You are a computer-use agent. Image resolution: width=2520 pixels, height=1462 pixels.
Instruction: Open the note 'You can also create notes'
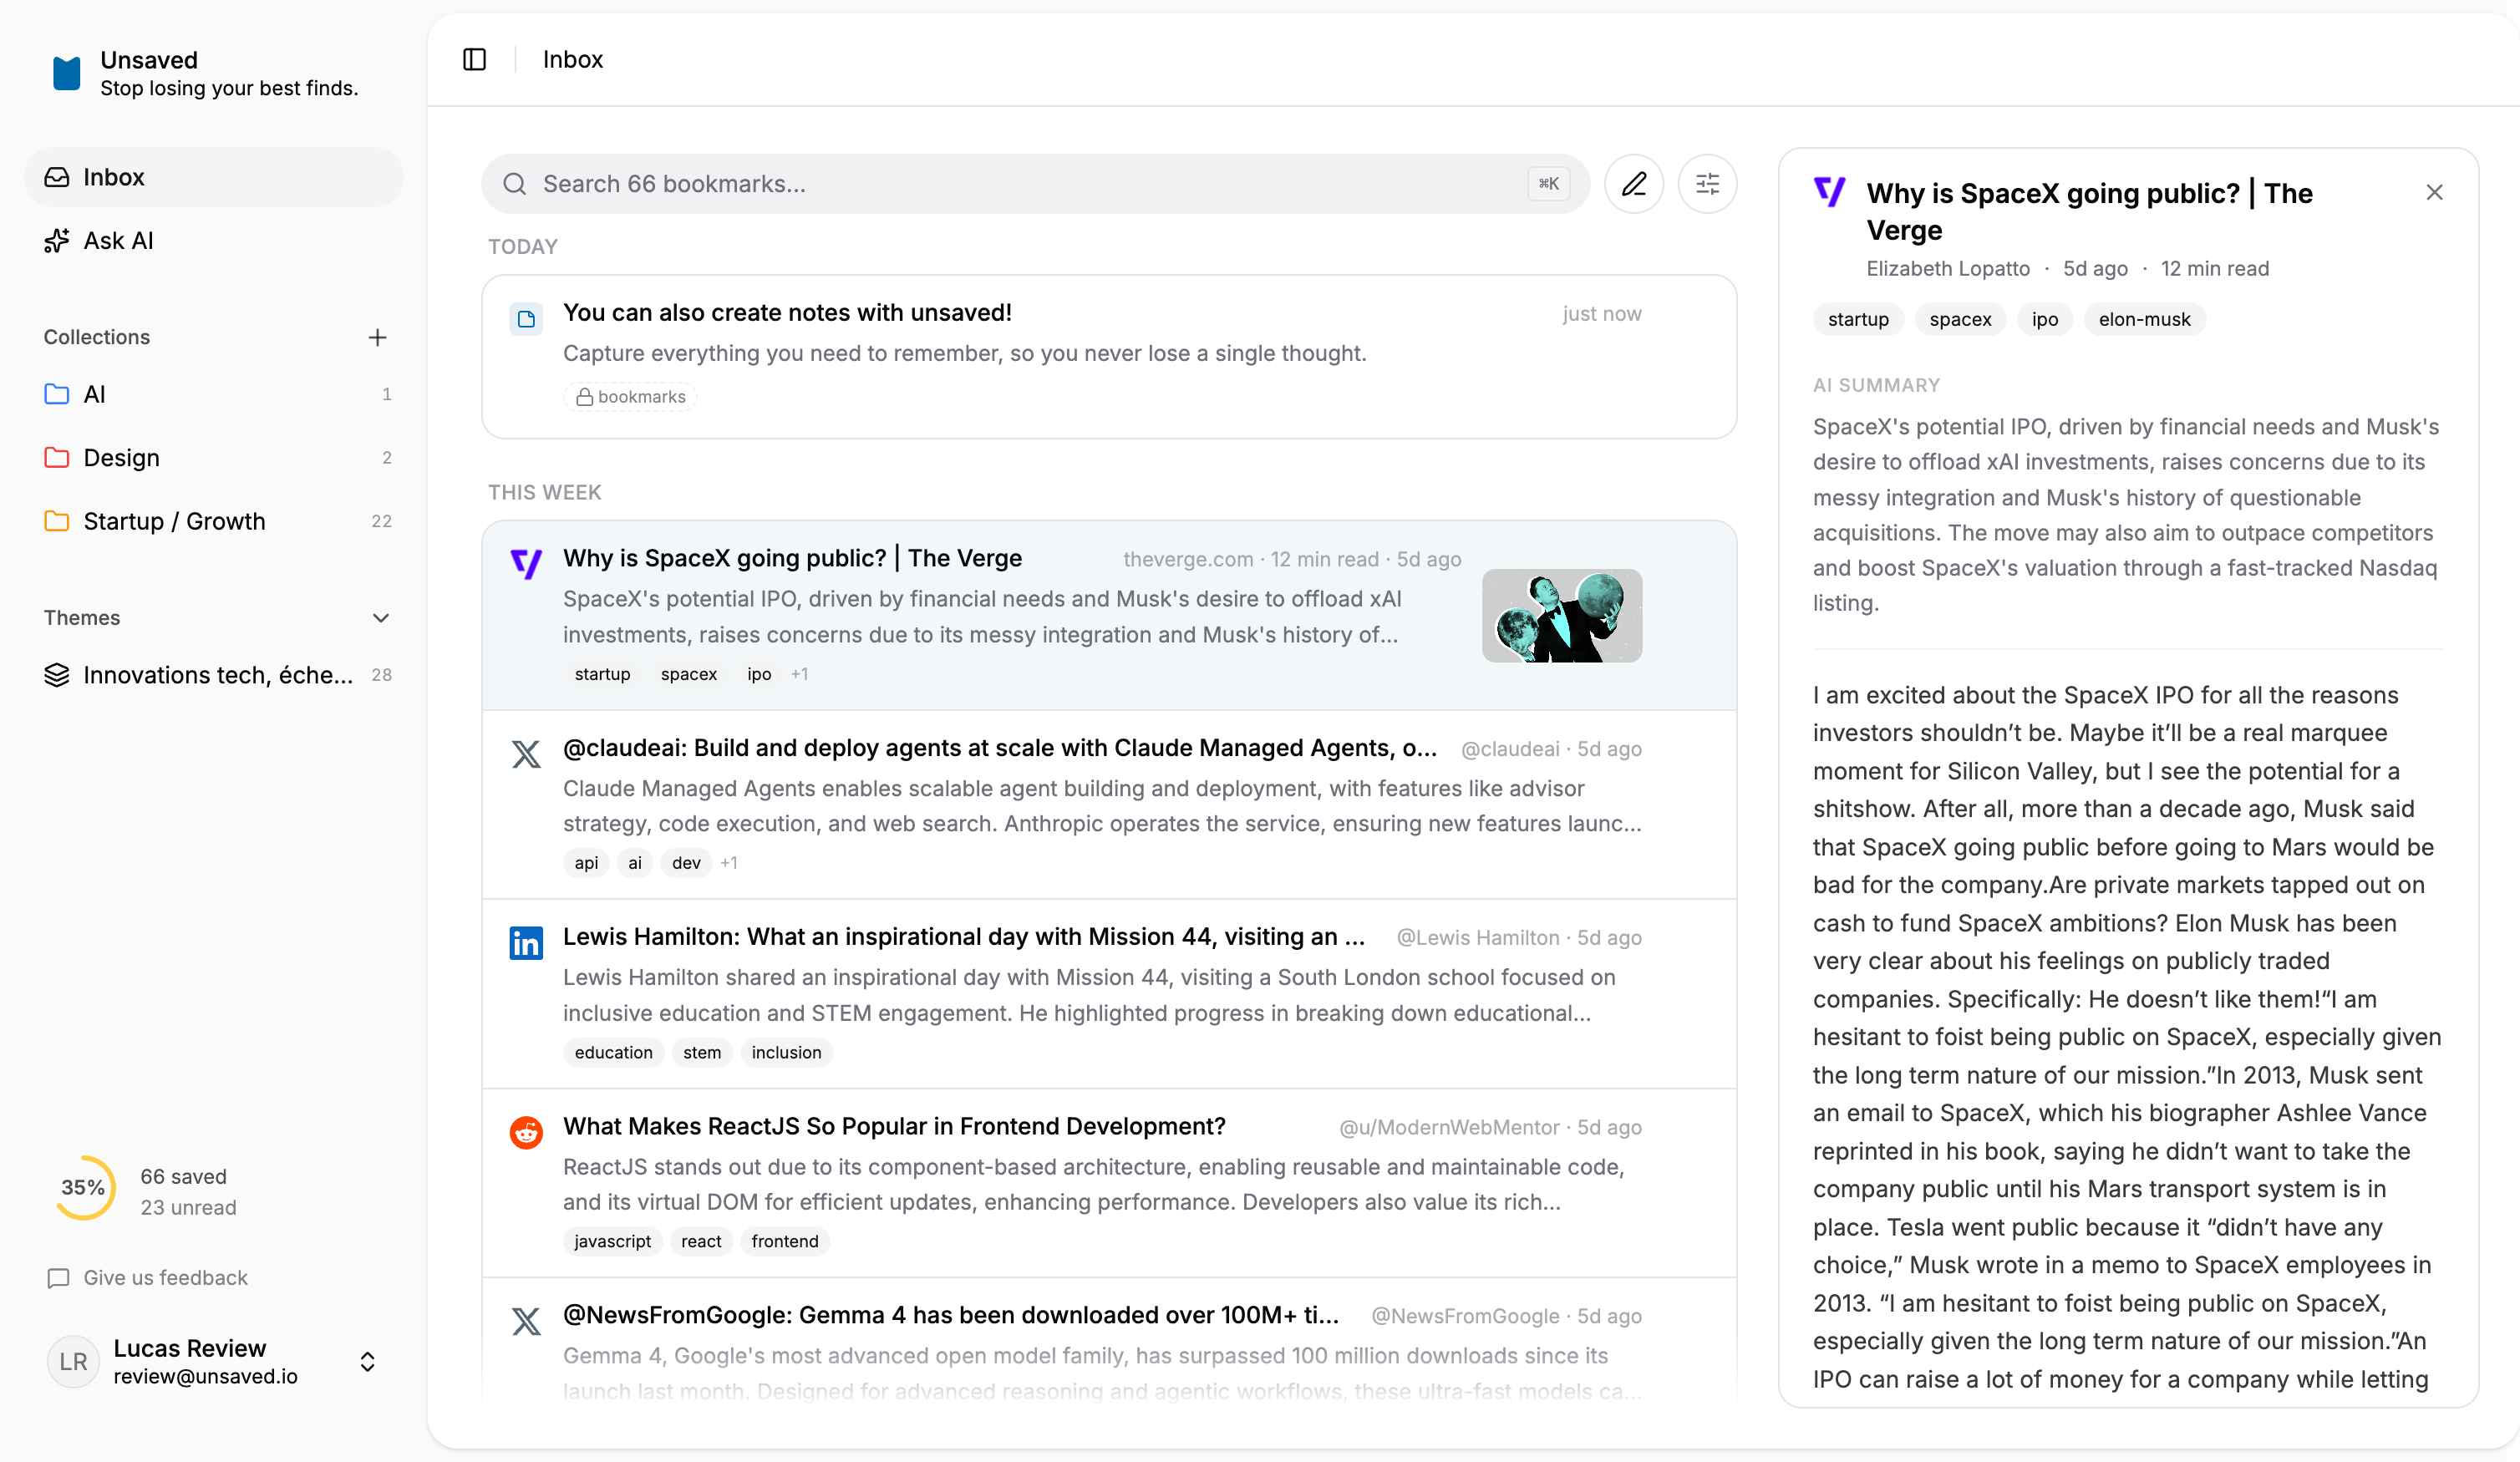[1109, 357]
